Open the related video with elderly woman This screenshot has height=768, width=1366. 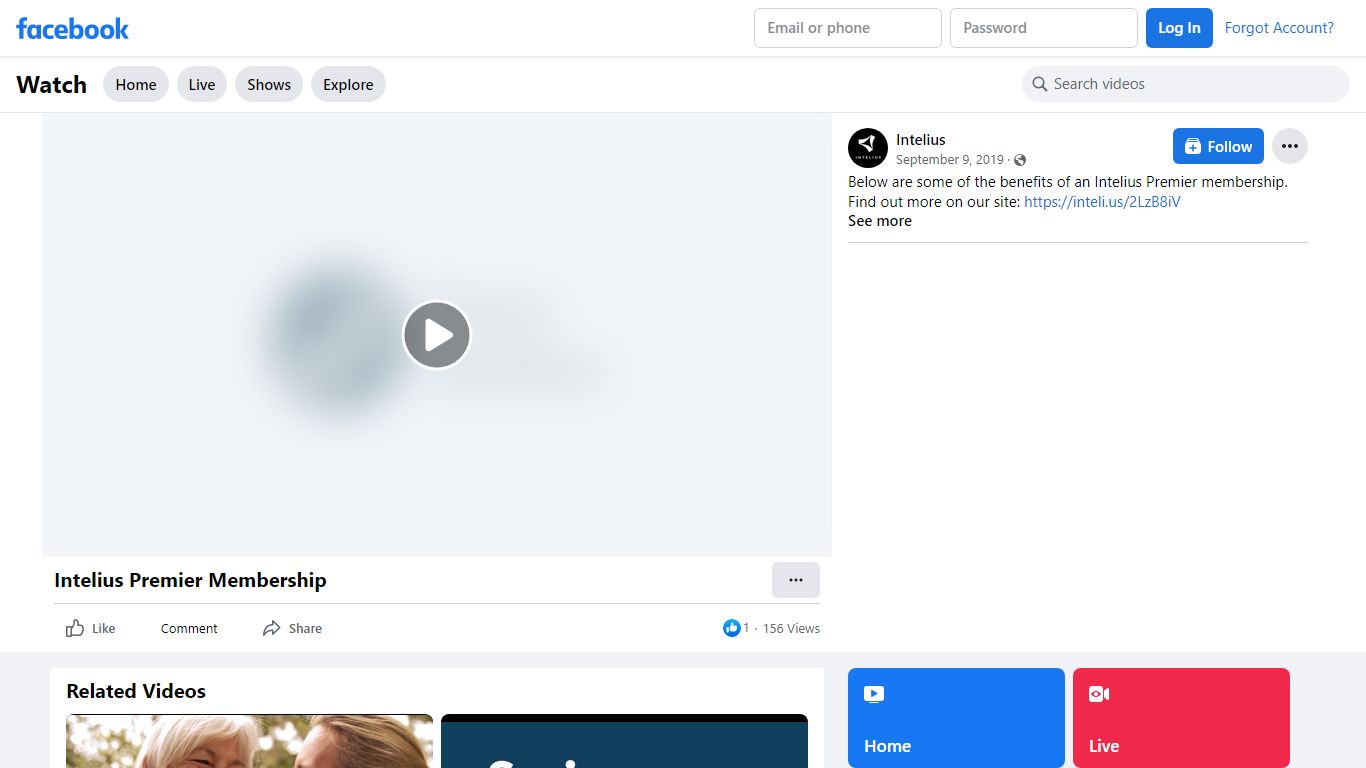pyautogui.click(x=250, y=741)
